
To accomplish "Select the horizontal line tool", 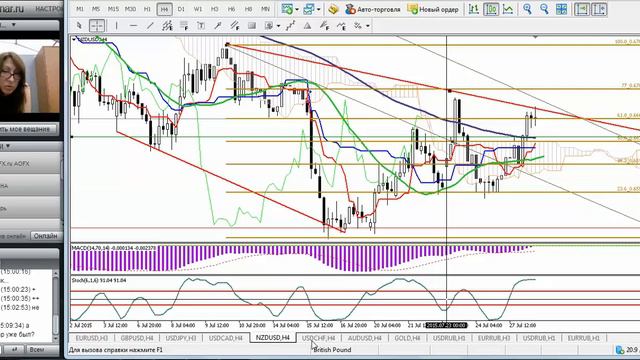I will pyautogui.click(x=133, y=26).
